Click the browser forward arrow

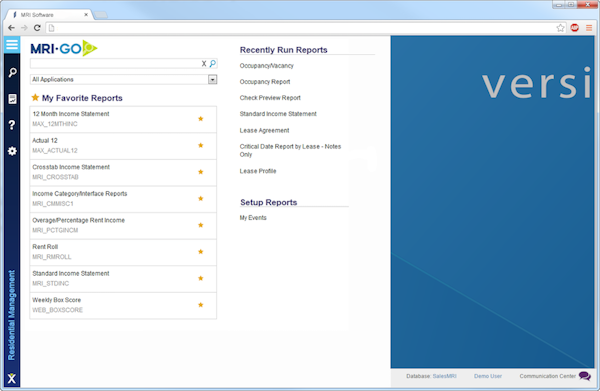[x=24, y=28]
